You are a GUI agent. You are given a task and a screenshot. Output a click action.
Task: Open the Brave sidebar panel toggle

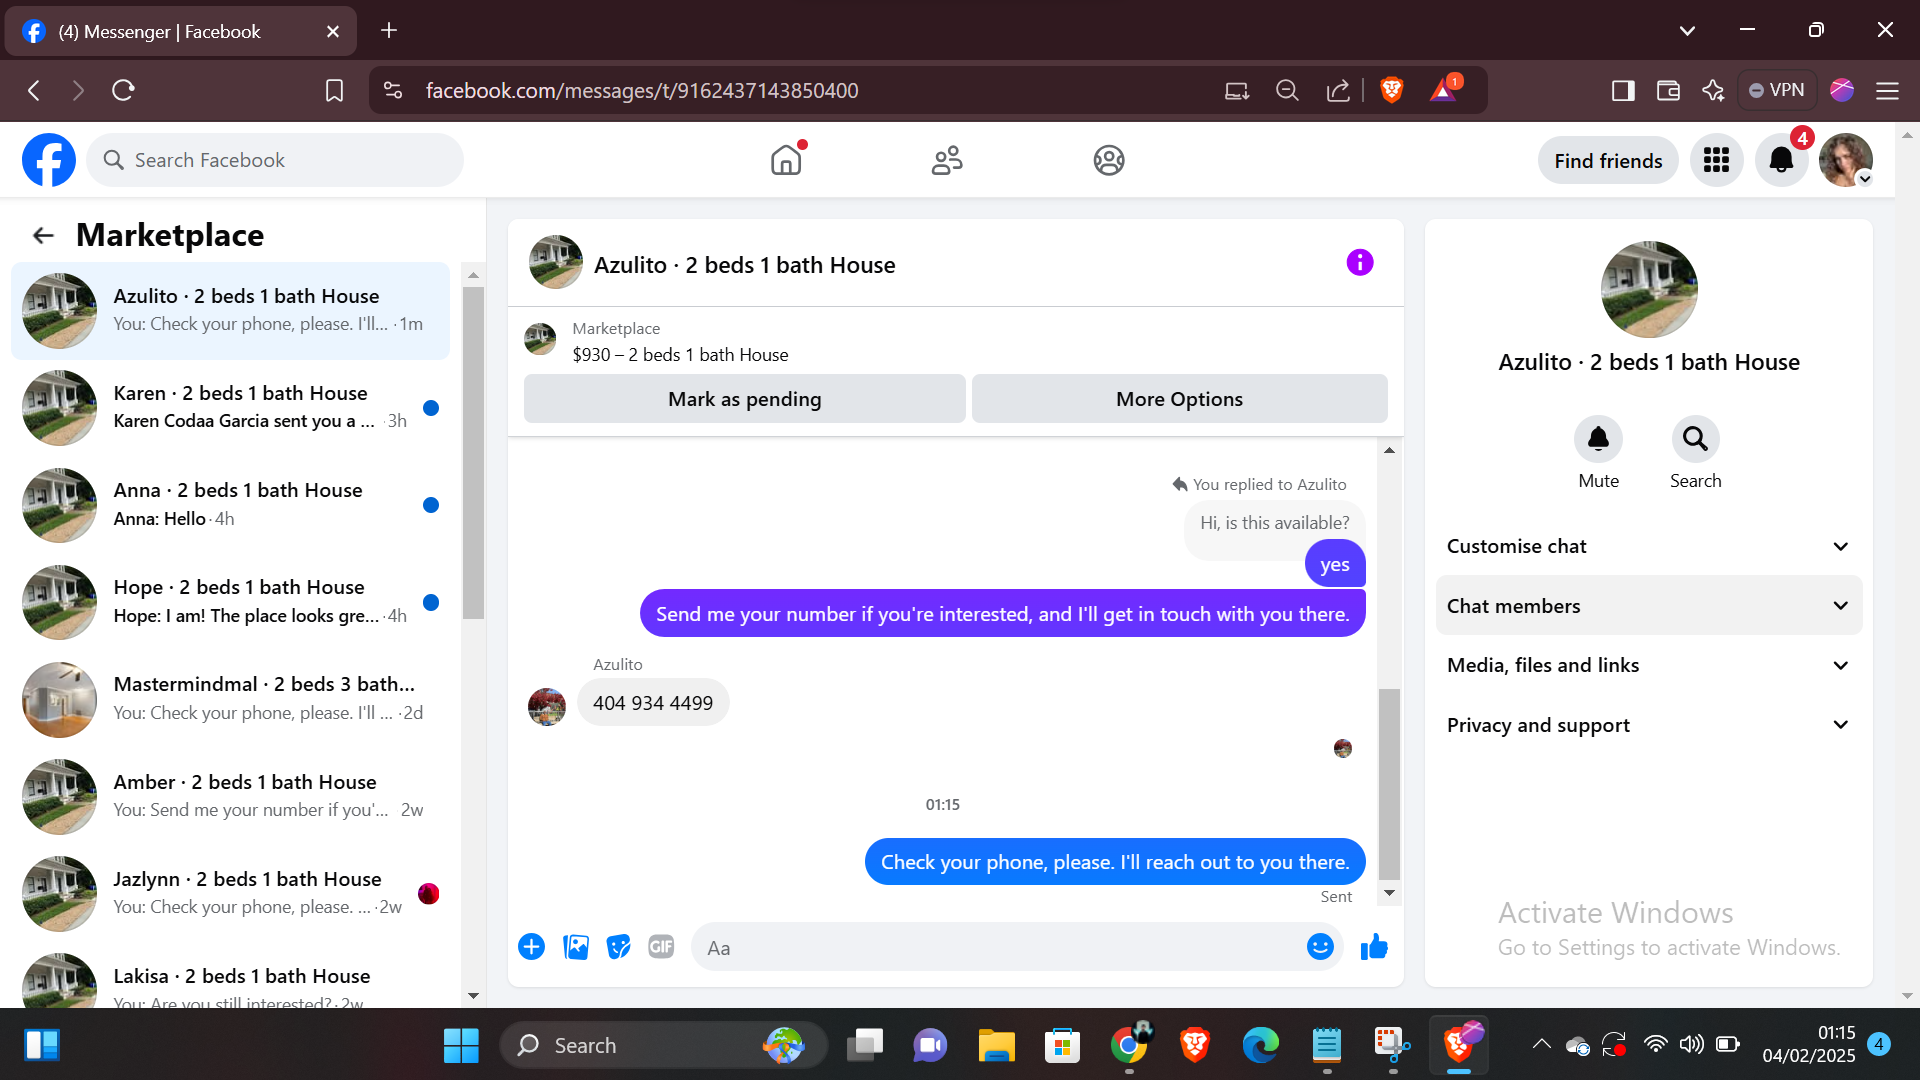(1623, 91)
